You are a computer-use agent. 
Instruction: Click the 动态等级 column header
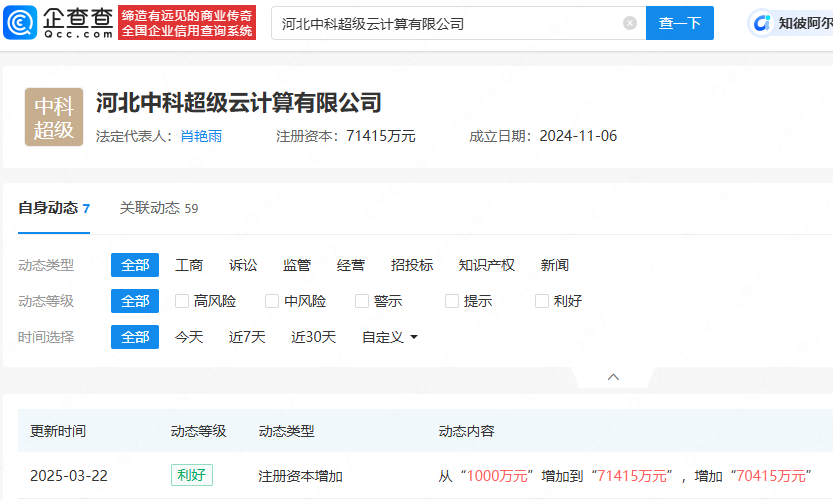pos(199,431)
